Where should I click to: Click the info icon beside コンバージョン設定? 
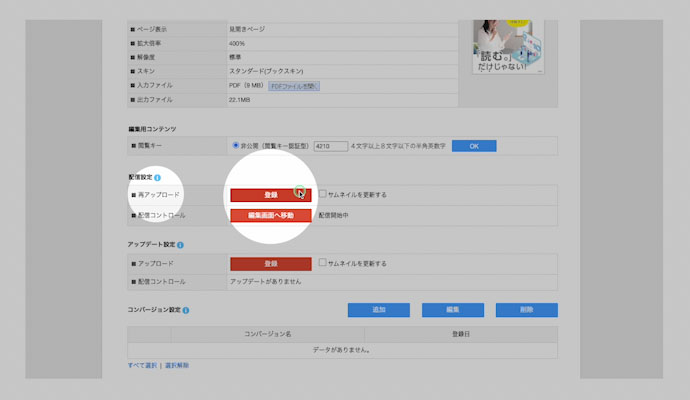[187, 311]
